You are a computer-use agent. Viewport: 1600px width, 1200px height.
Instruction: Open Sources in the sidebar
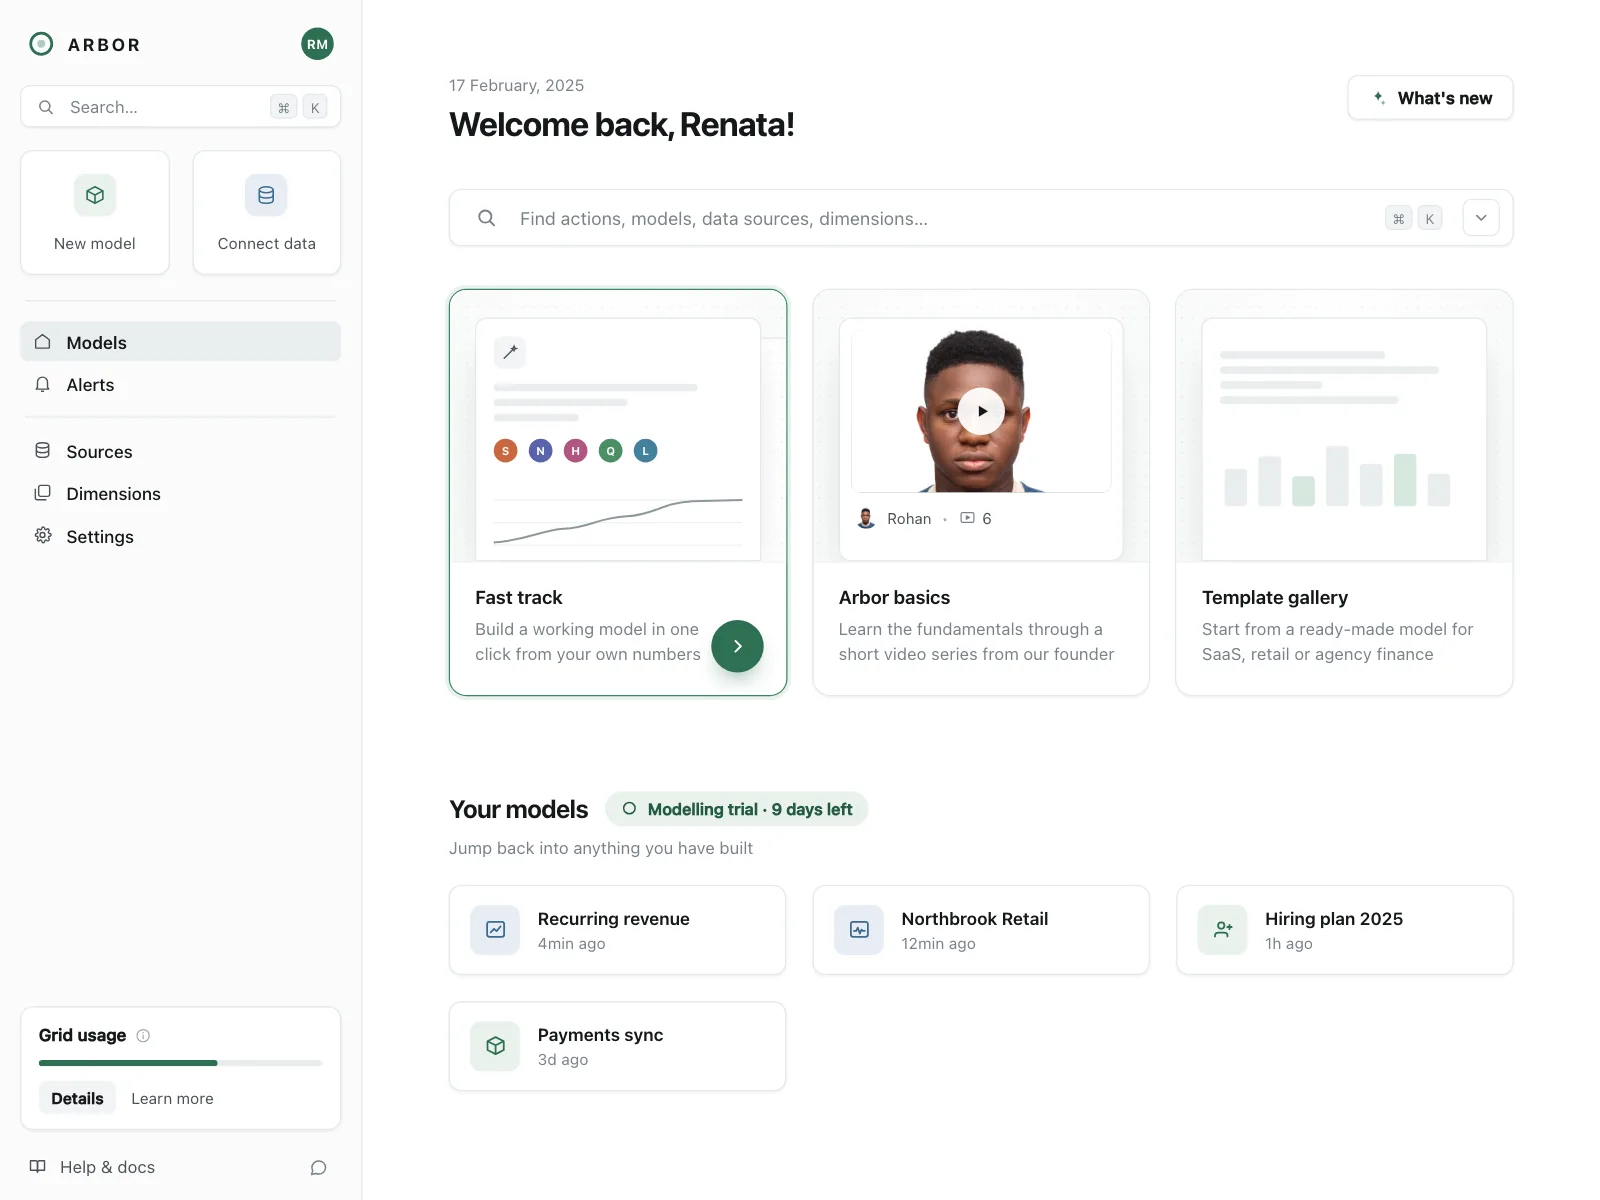tap(180, 452)
